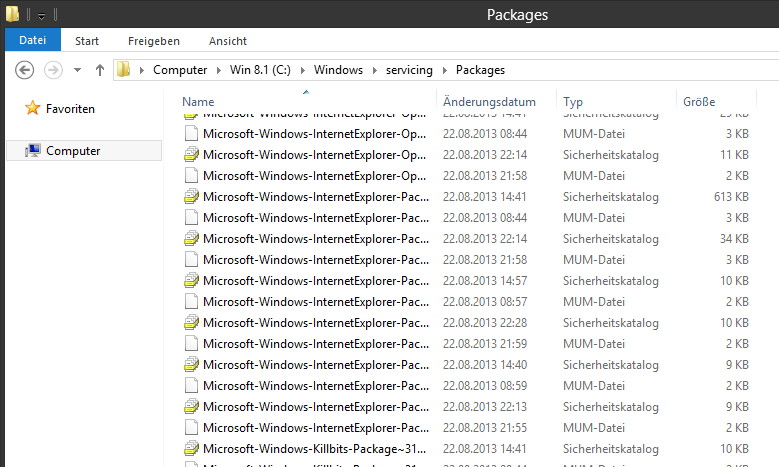Click the Computer monitor icon in sidebar

pyautogui.click(x=33, y=151)
